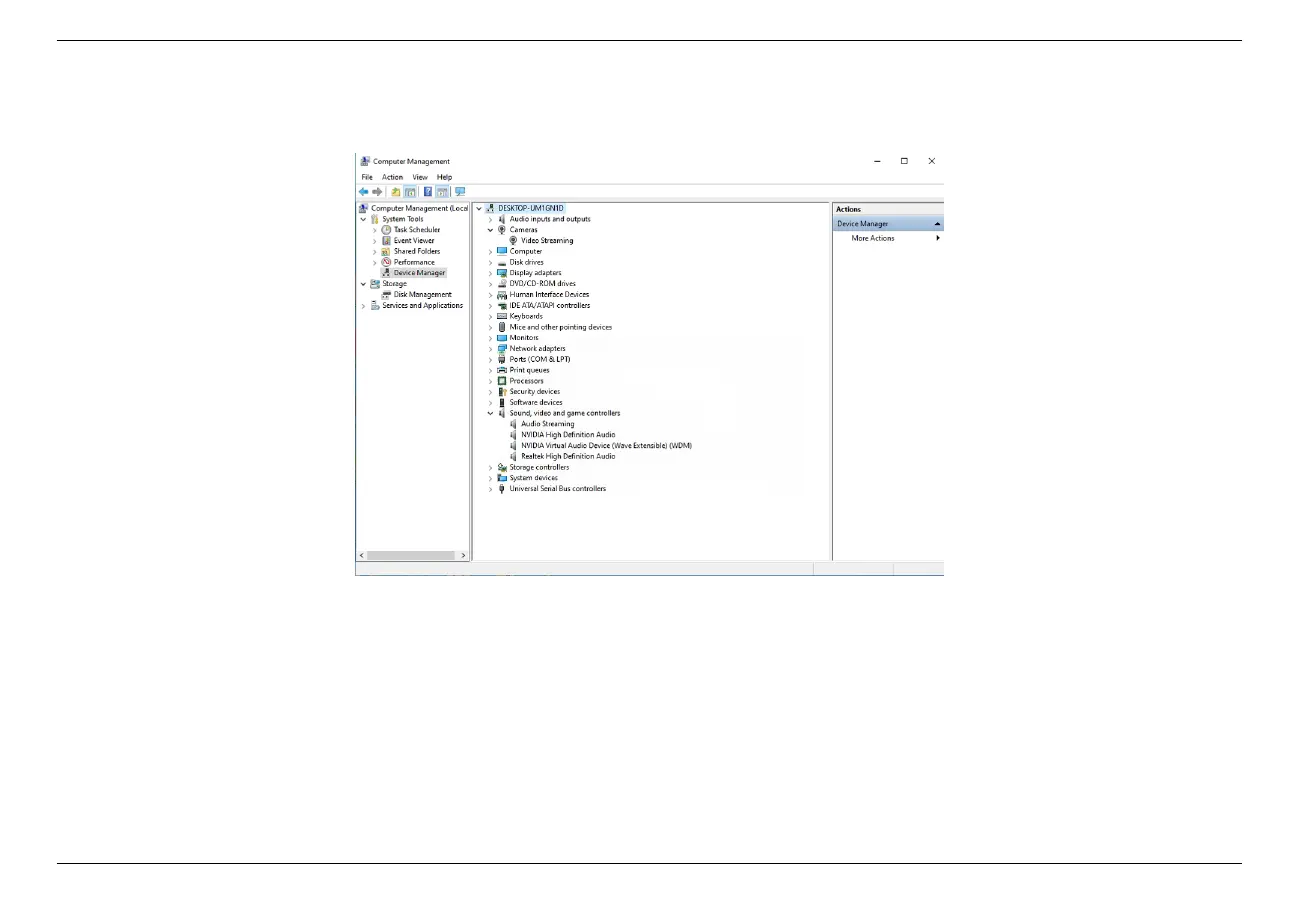This screenshot has width=1298, height=918.
Task: Click the Back arrow toolbar icon
Action: pyautogui.click(x=364, y=192)
